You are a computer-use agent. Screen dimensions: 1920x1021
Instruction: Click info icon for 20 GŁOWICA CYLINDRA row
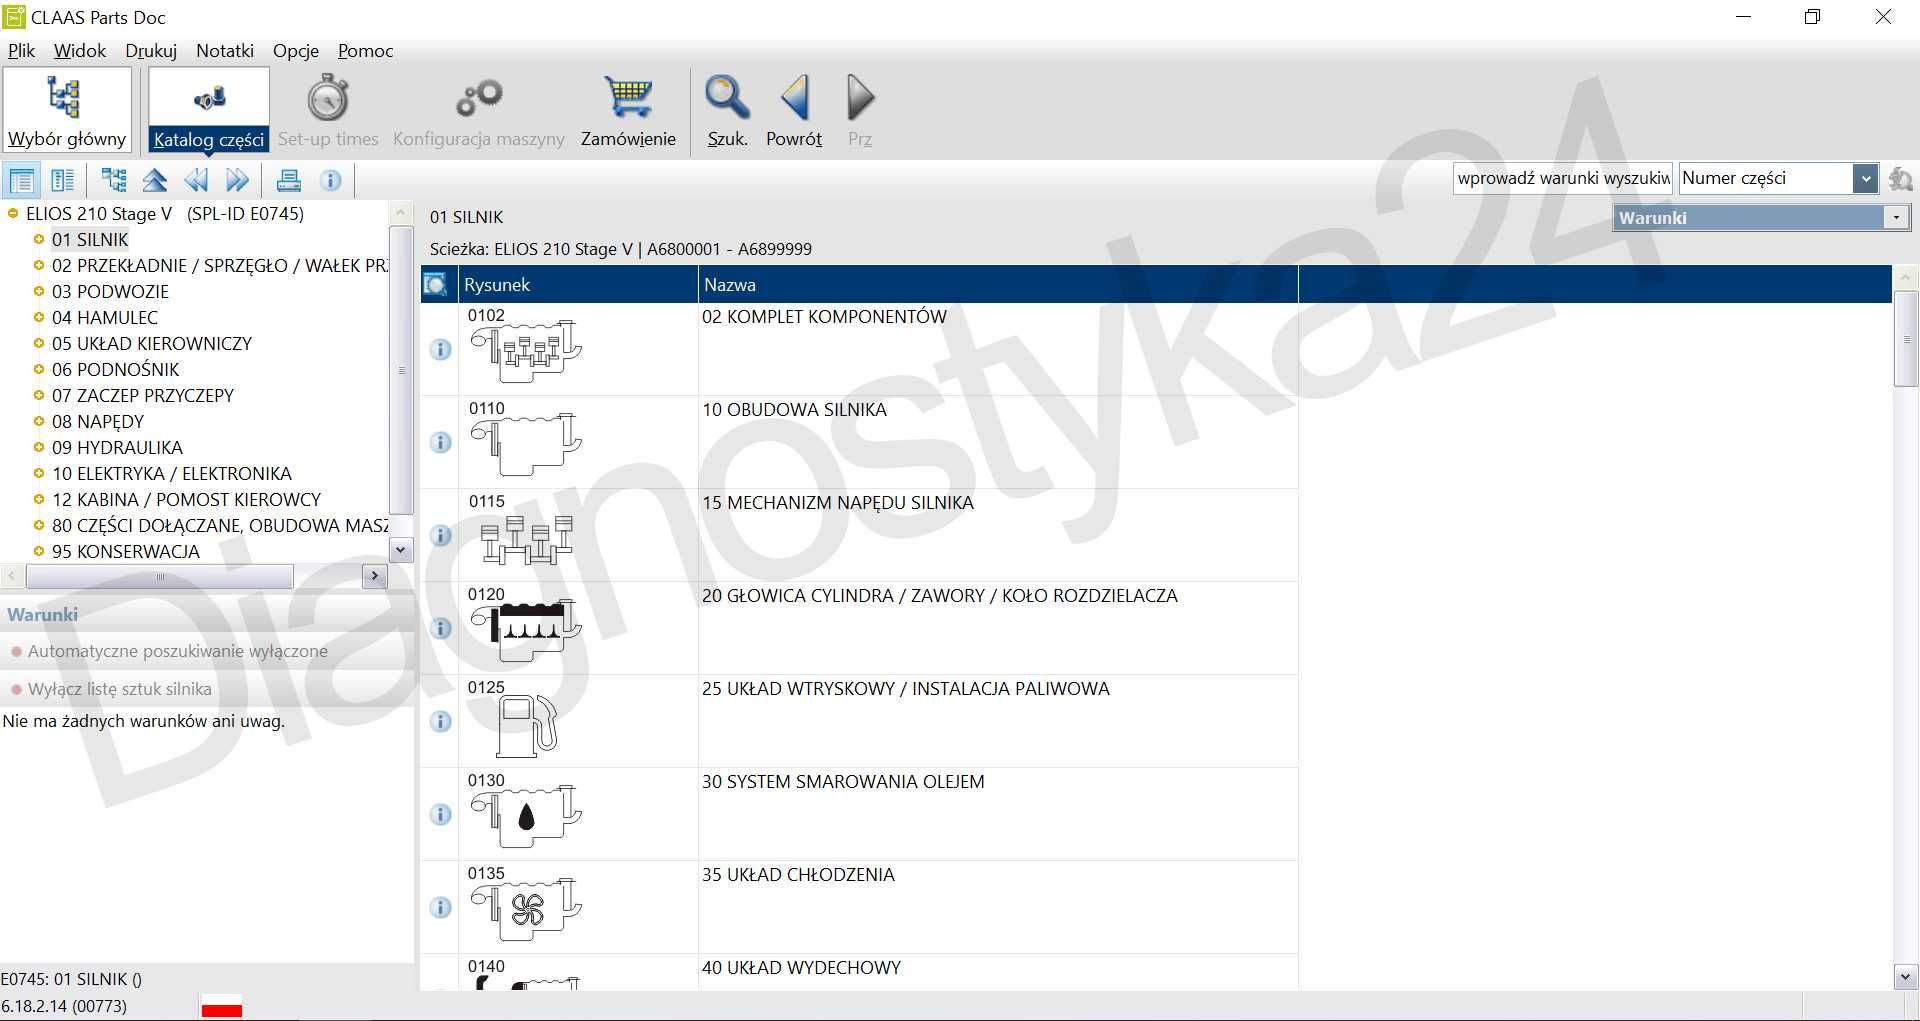click(440, 628)
